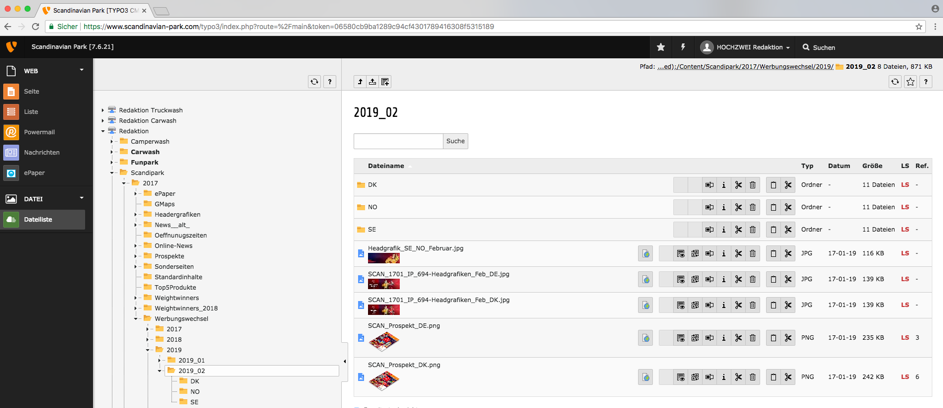Click the copy icon in the SE folder row
Image resolution: width=943 pixels, height=408 pixels.
click(x=773, y=229)
